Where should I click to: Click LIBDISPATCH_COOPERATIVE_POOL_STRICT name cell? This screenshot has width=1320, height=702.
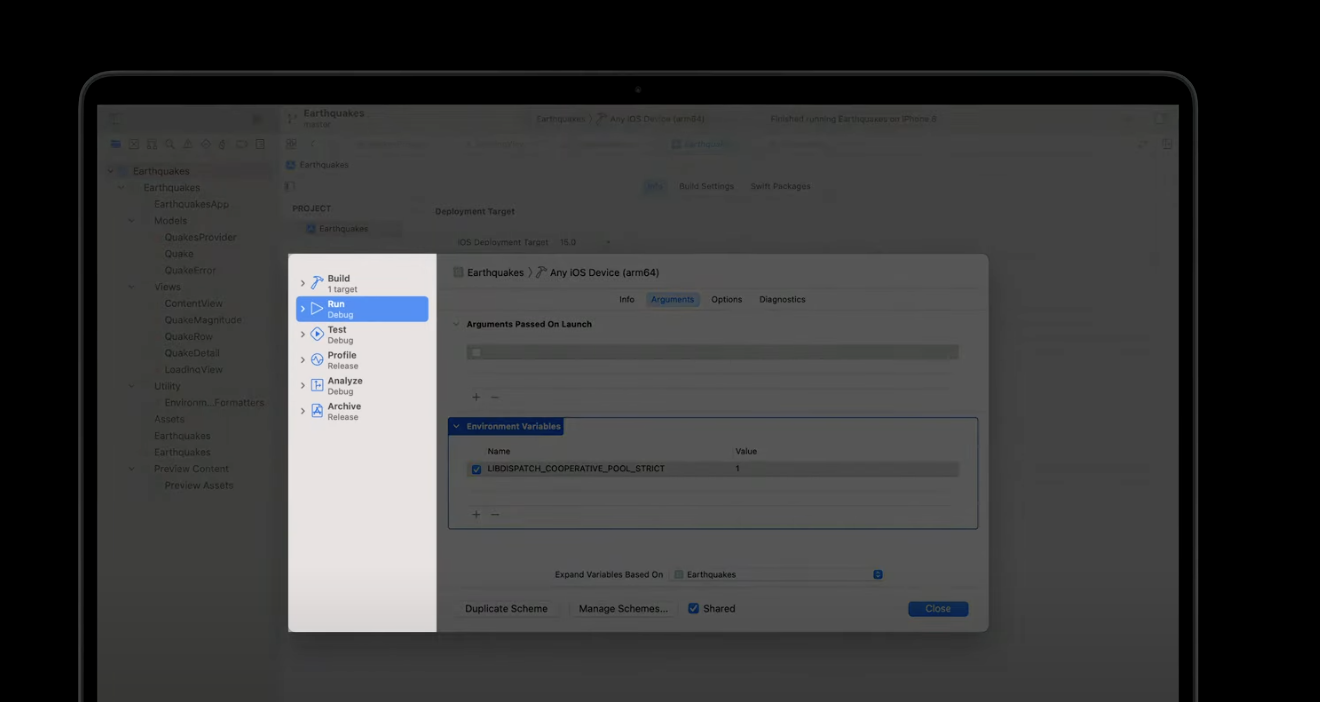tap(576, 469)
